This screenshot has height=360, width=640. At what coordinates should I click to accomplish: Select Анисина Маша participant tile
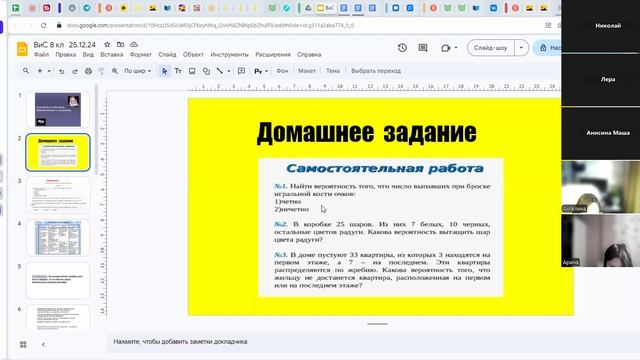(601, 133)
